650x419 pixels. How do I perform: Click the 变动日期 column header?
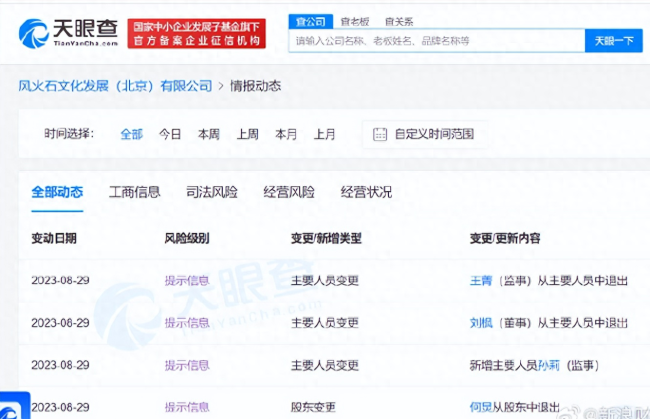tap(54, 238)
